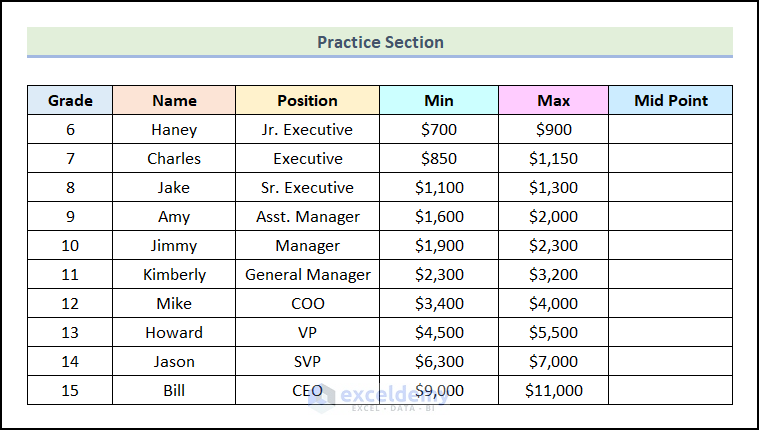The width and height of the screenshot is (759, 430).
Task: Click the Howard name cell
Action: tap(174, 332)
